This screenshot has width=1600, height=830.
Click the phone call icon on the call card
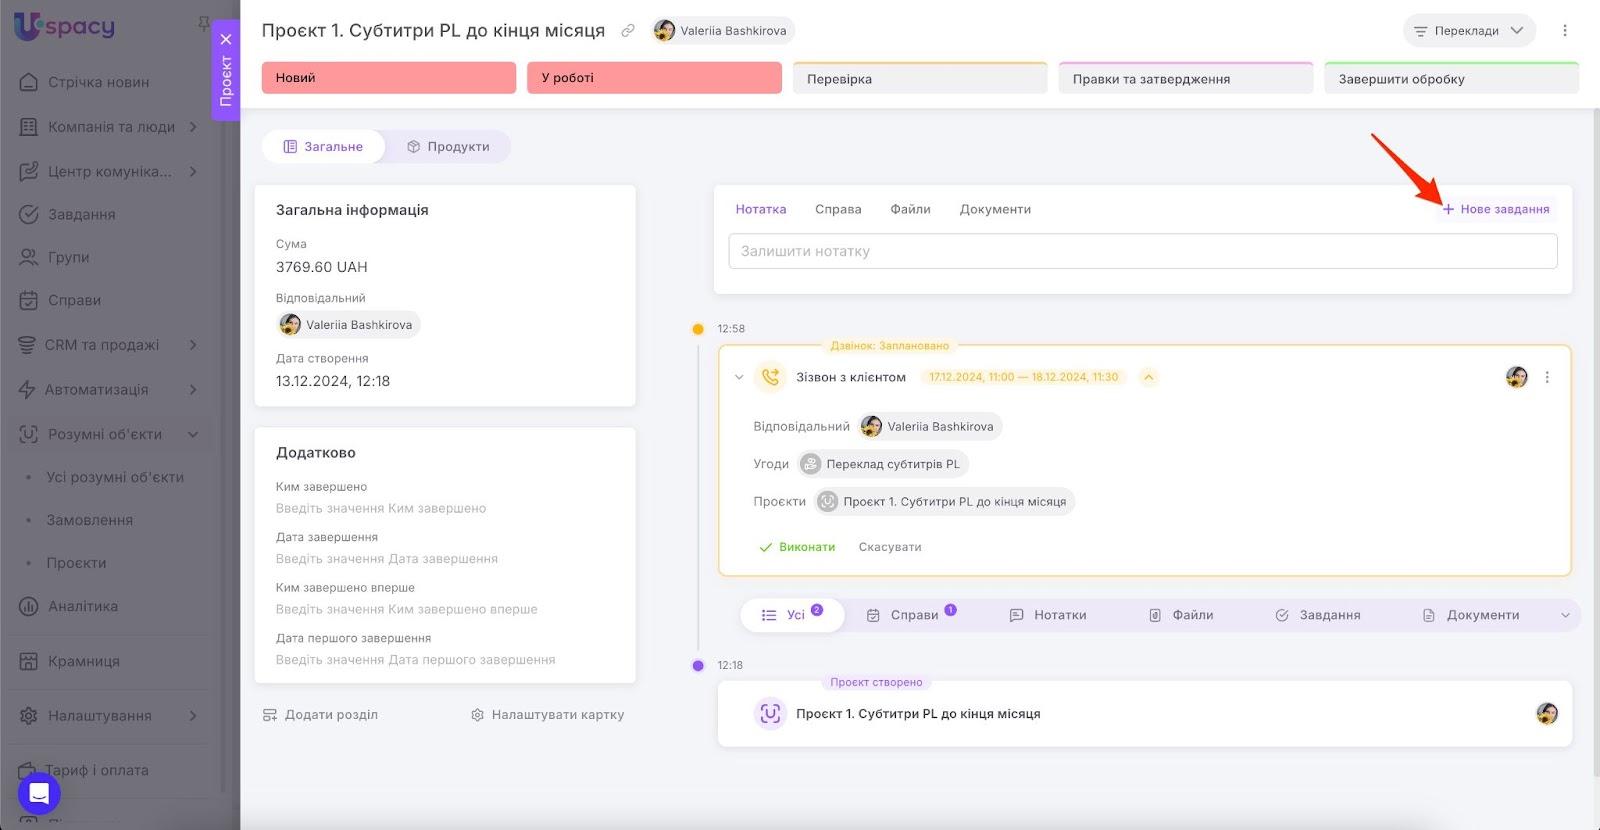(770, 377)
